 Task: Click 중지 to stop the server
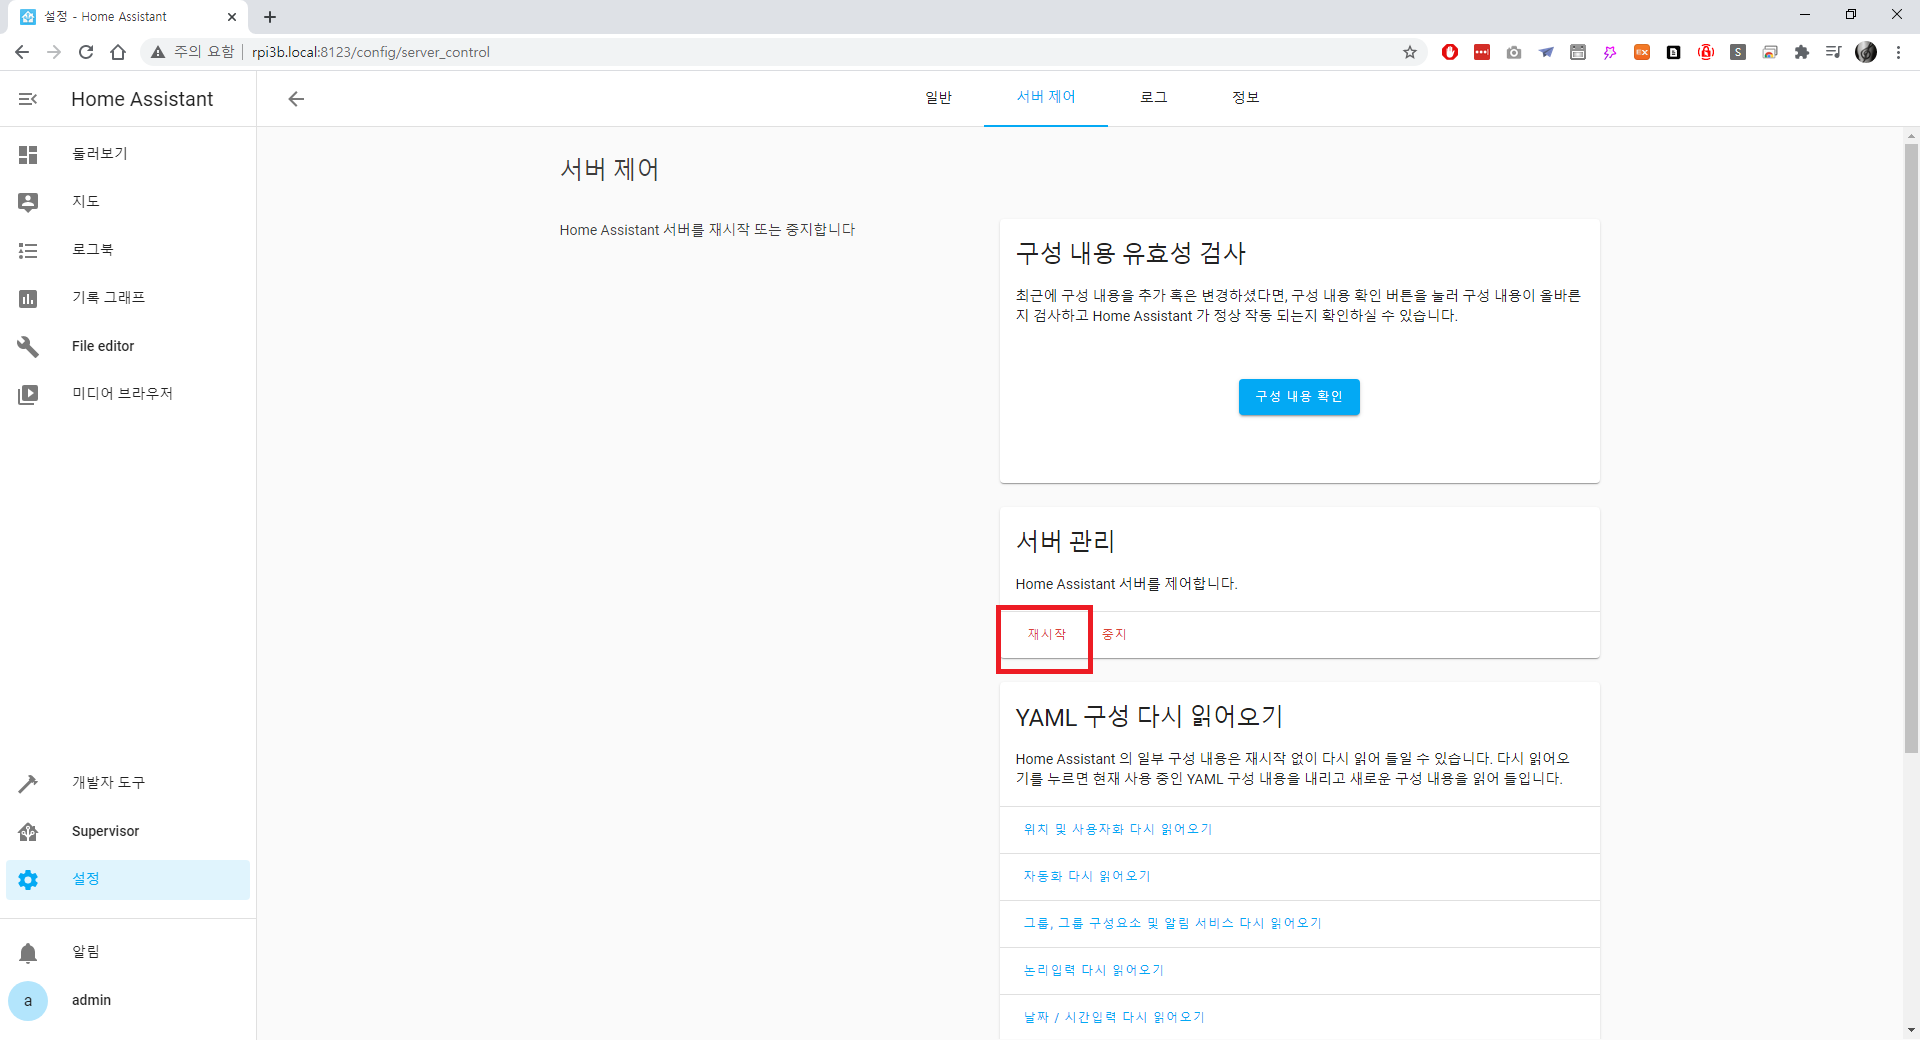coord(1114,635)
